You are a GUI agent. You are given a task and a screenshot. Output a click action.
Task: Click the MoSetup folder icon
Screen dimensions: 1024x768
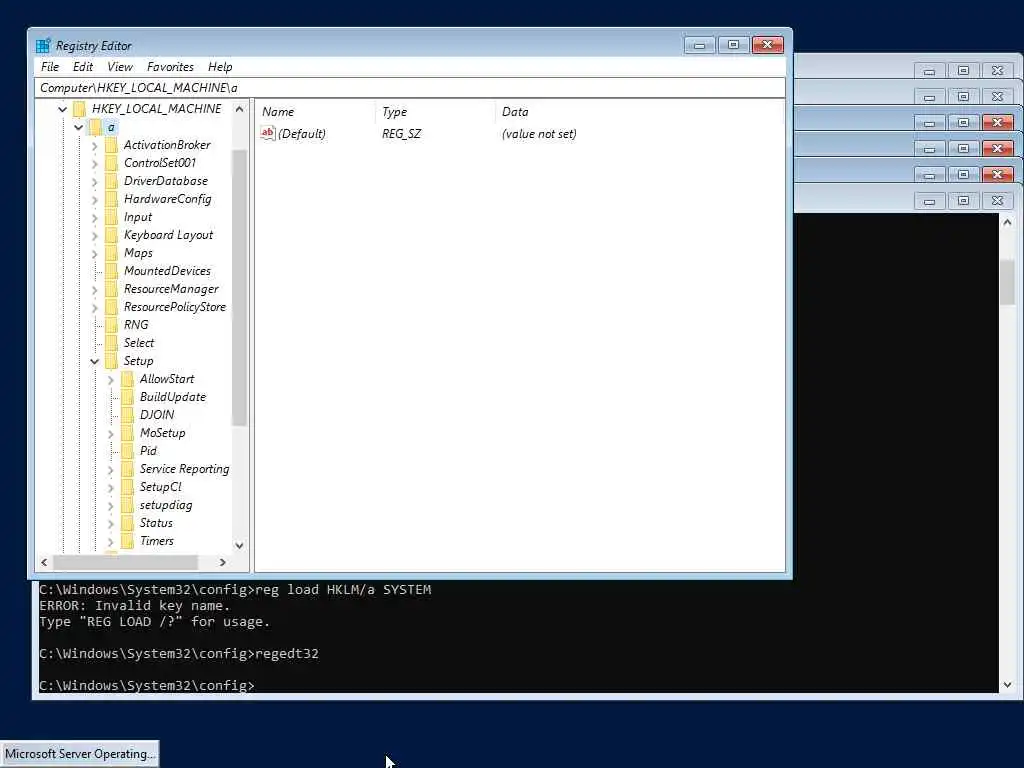(127, 432)
